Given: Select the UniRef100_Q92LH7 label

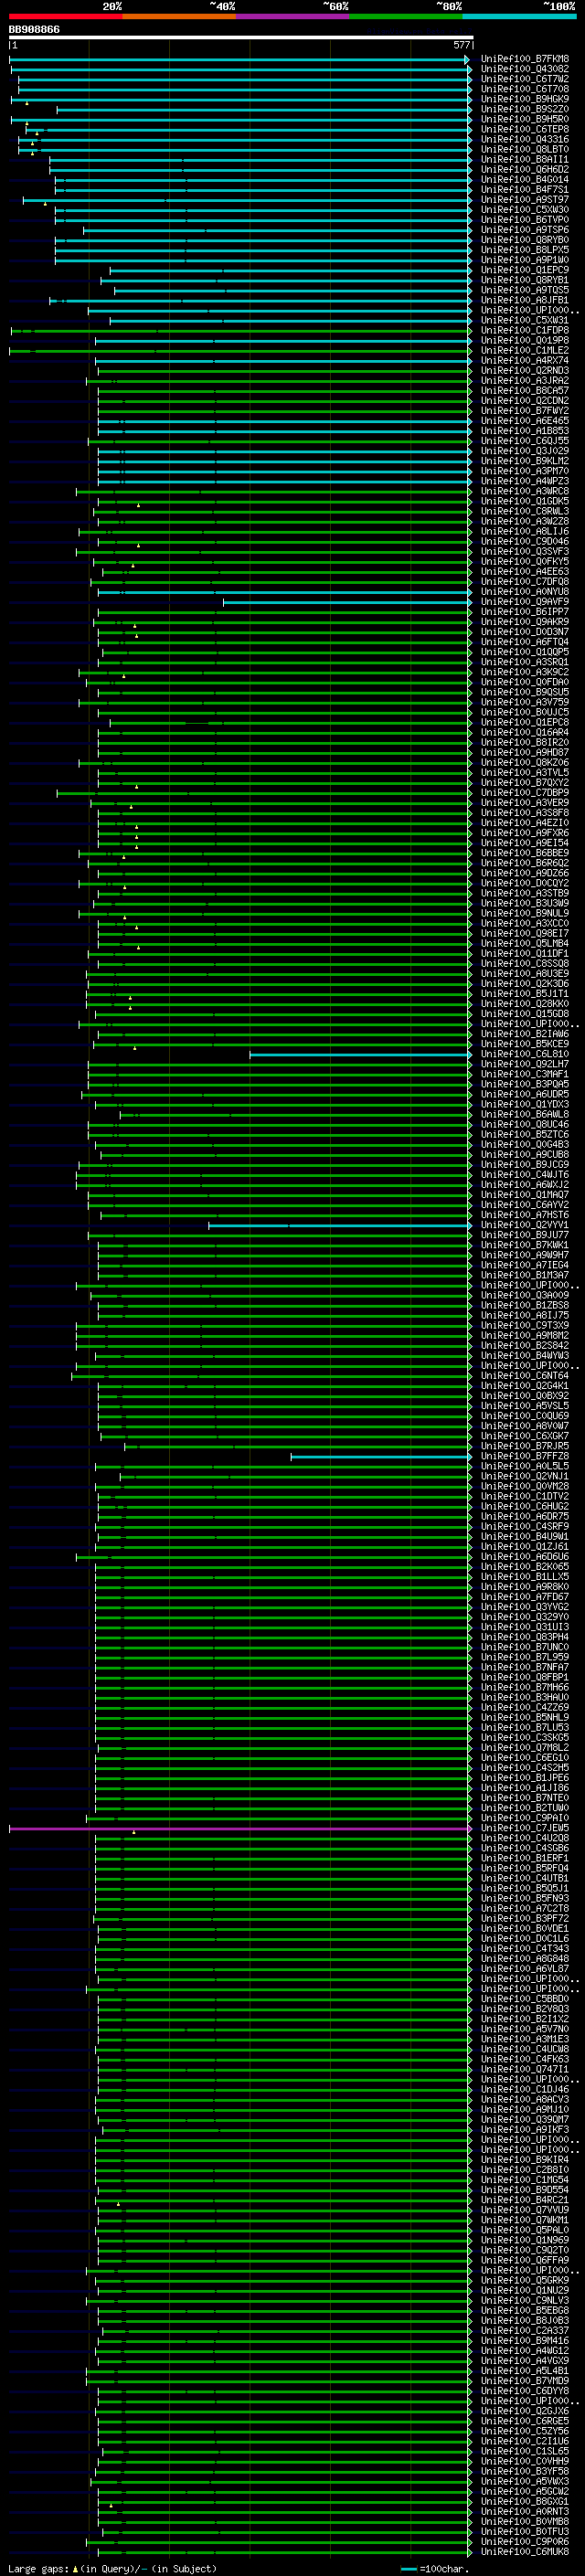Looking at the screenshot, I should 525,1064.
